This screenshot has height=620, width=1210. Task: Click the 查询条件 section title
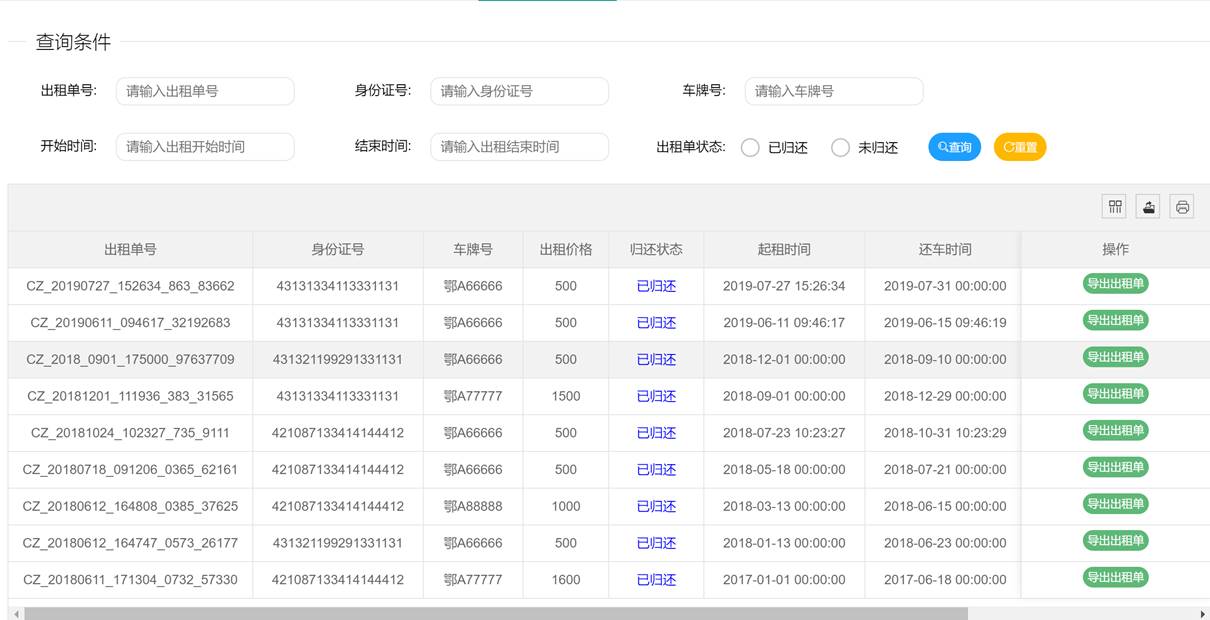[73, 42]
